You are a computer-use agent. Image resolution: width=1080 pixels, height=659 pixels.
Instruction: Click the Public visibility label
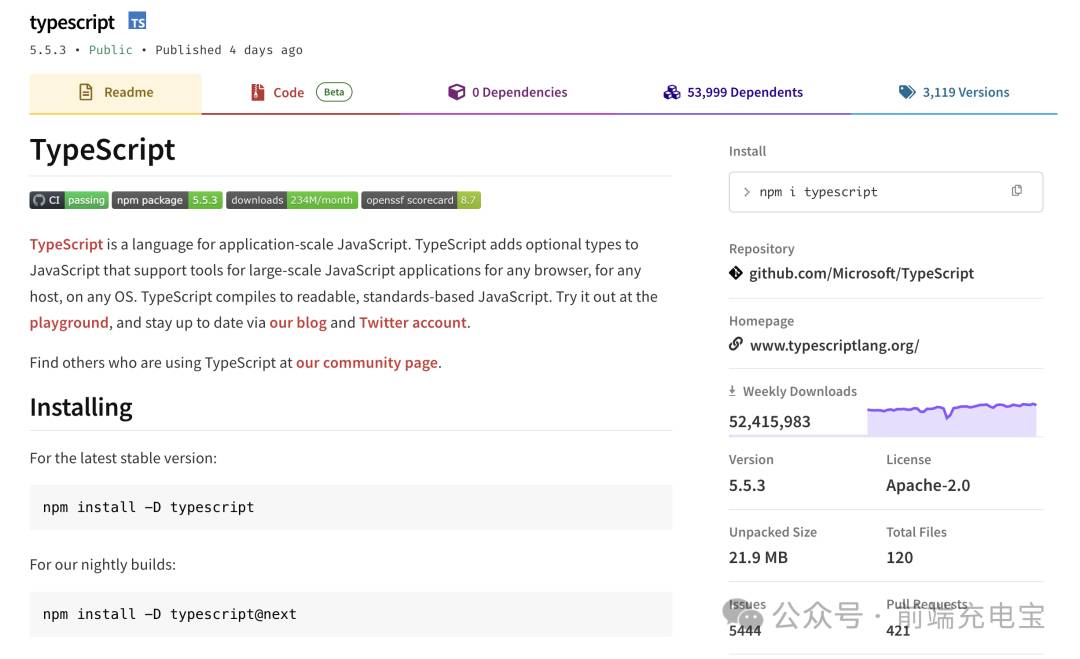tap(110, 50)
